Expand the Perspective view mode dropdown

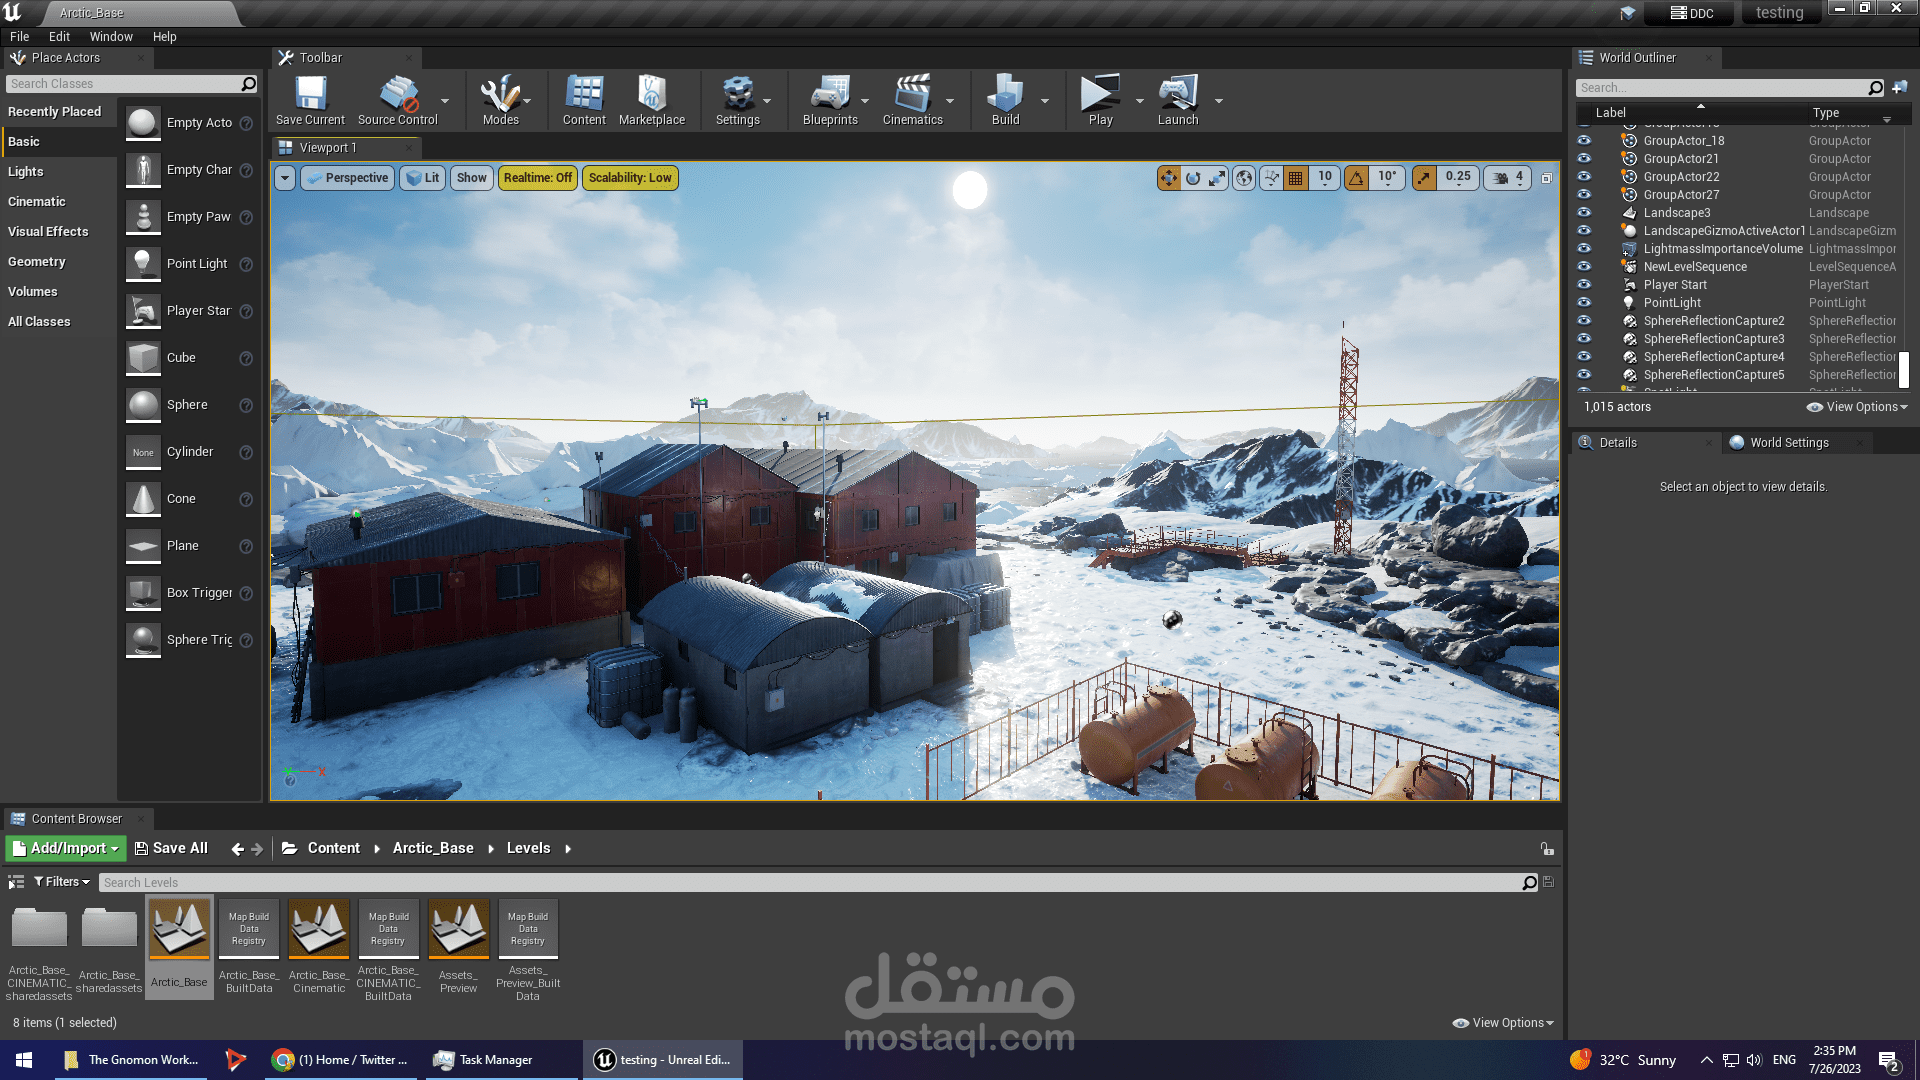[x=347, y=178]
